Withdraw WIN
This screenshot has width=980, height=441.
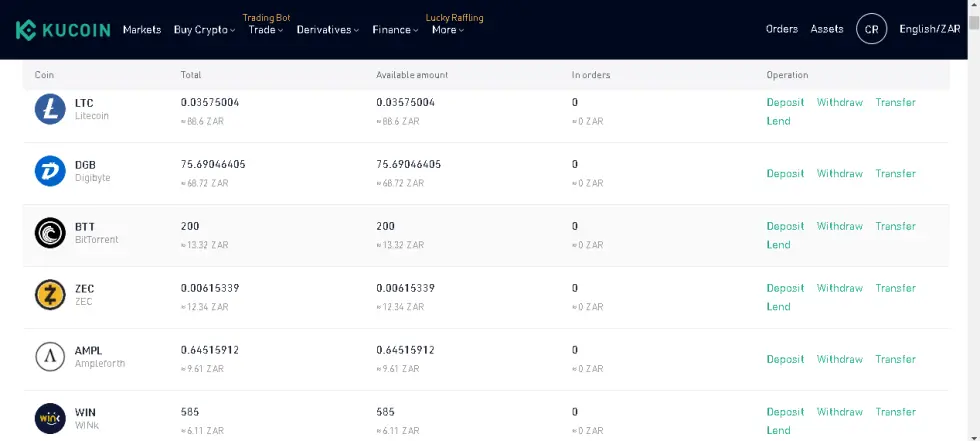[839, 412]
